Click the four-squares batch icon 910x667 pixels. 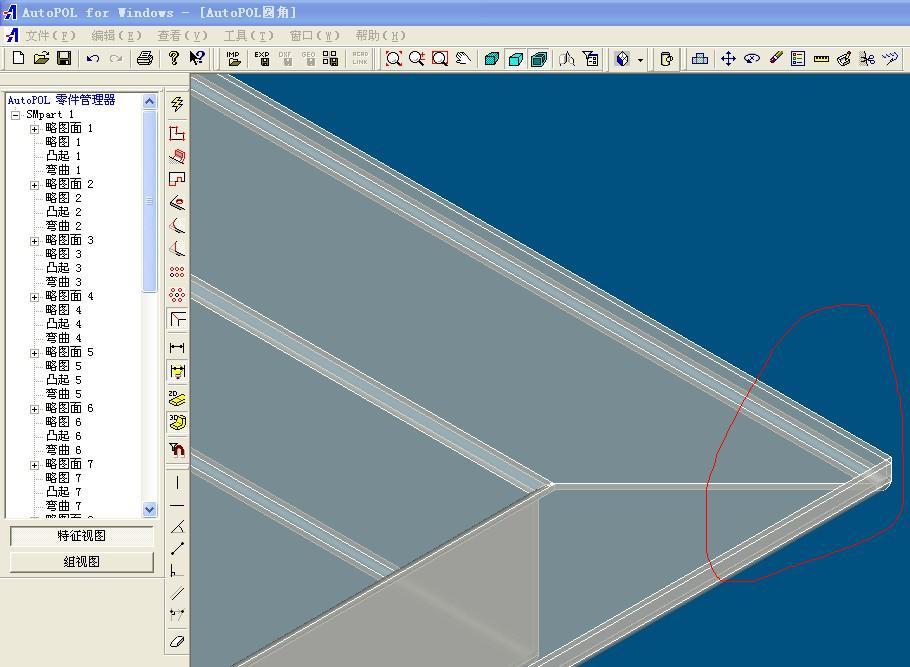click(330, 58)
